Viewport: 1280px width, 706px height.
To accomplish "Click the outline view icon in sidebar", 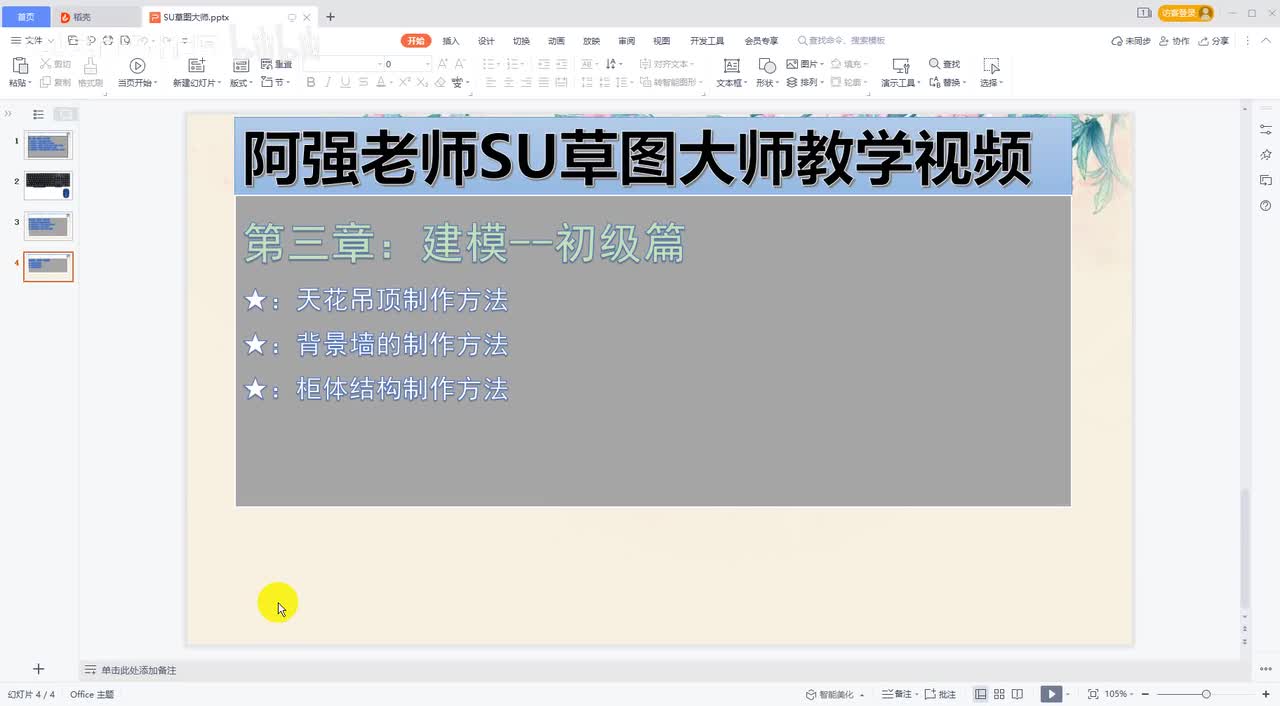I will coord(38,114).
